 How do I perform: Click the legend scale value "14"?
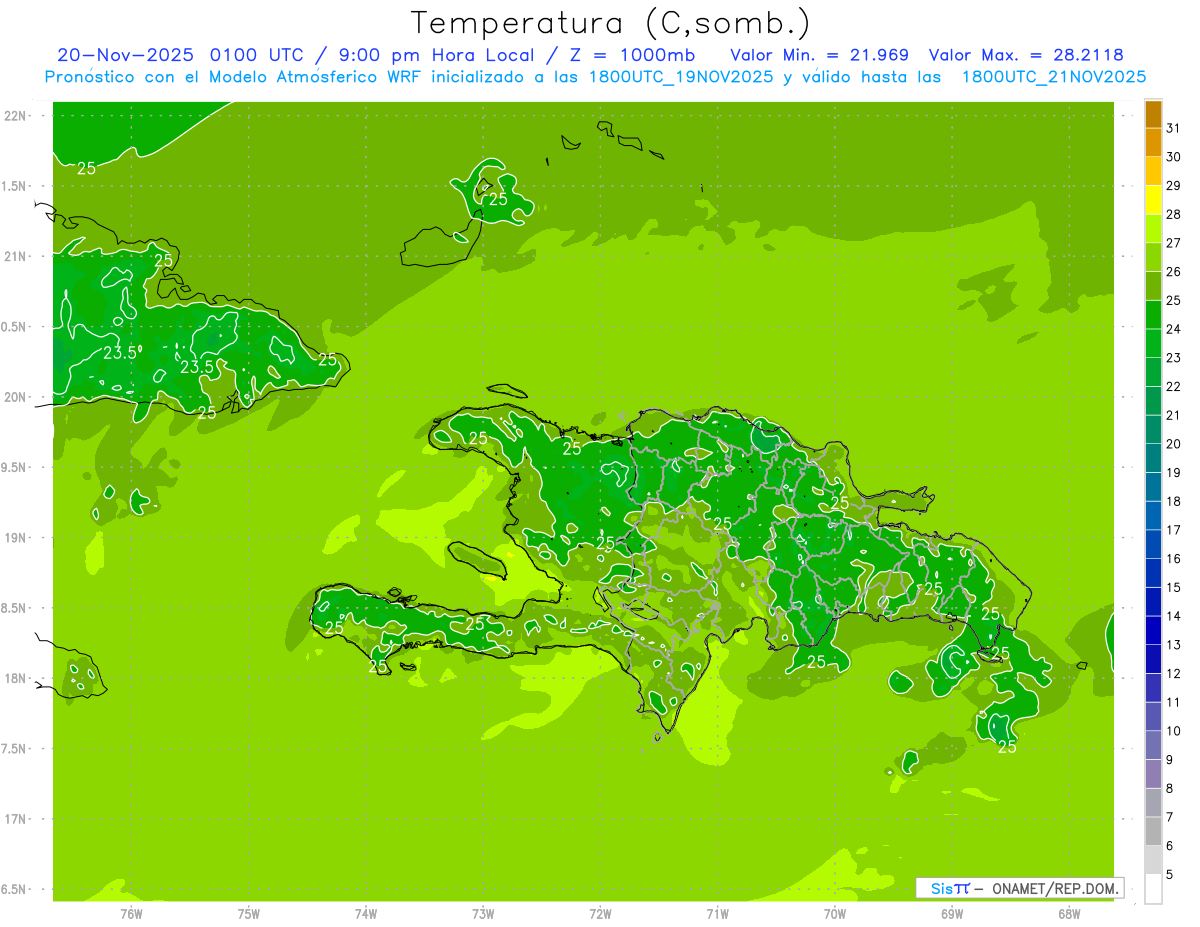point(1174,616)
